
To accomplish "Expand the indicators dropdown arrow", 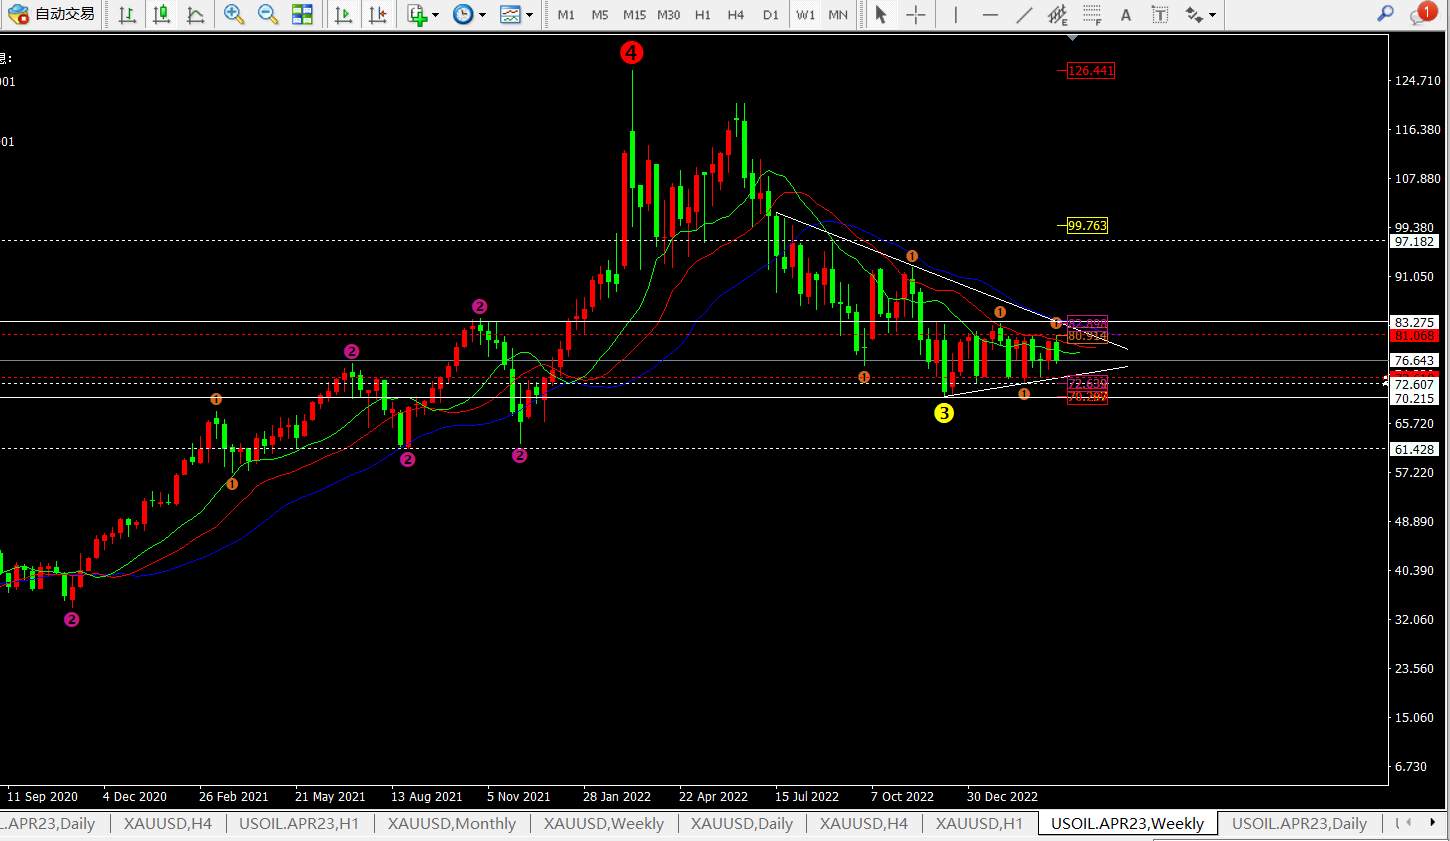I will (436, 15).
